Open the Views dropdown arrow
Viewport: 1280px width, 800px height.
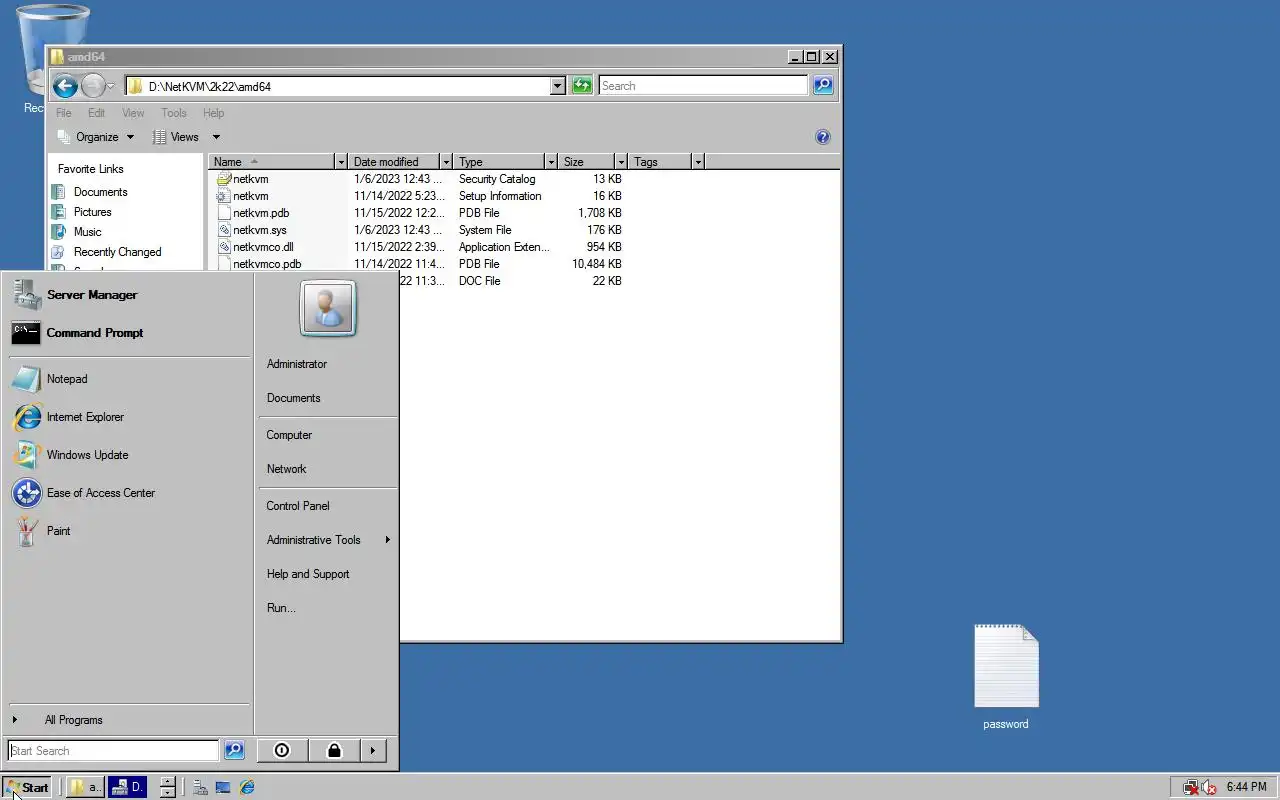[215, 137]
